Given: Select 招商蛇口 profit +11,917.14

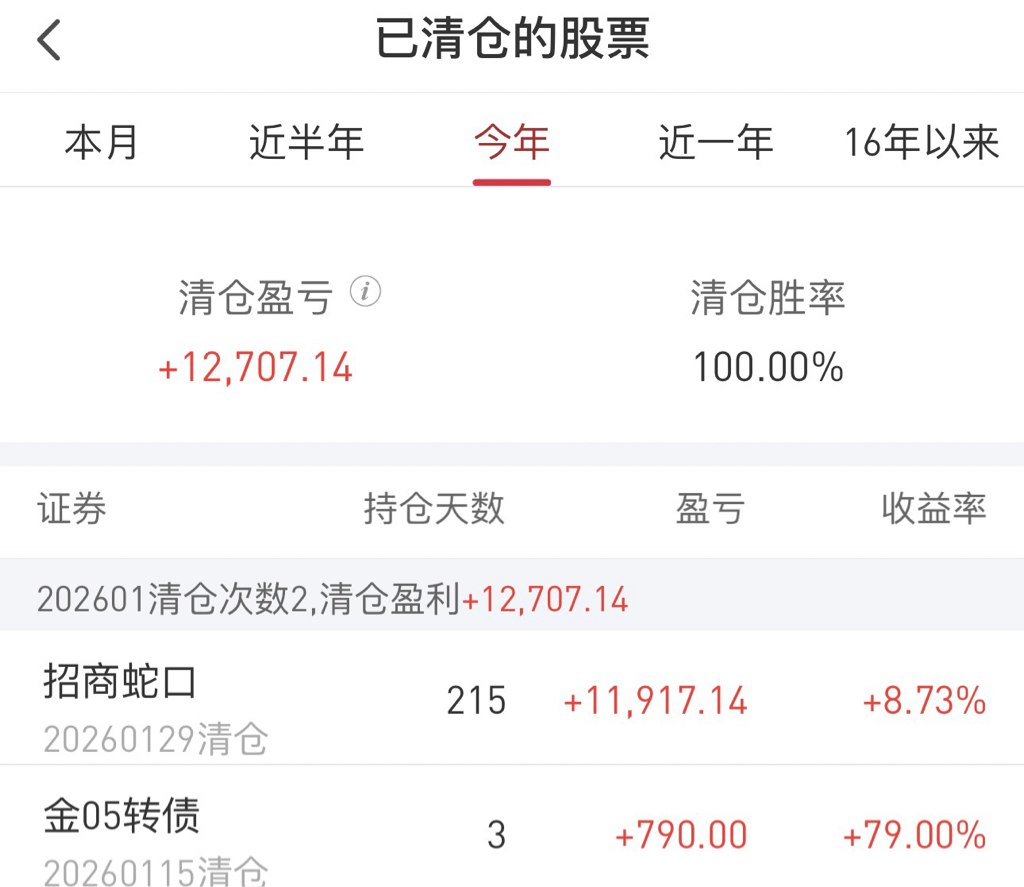Looking at the screenshot, I should (x=655, y=701).
